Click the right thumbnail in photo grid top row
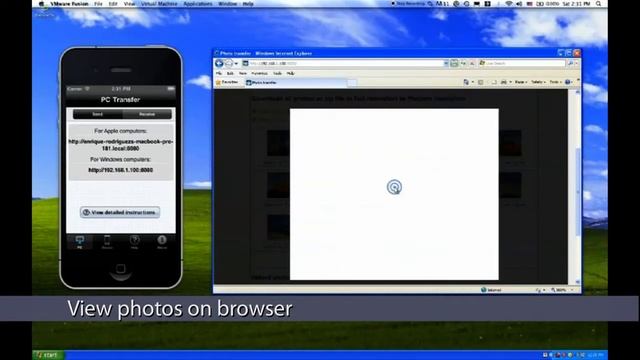 [510, 143]
